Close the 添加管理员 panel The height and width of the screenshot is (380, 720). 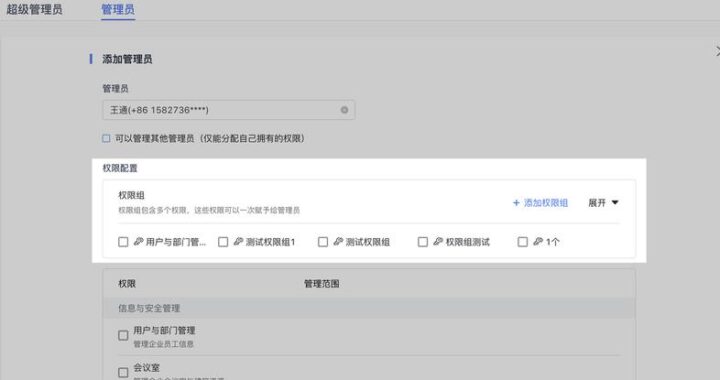[x=717, y=52]
